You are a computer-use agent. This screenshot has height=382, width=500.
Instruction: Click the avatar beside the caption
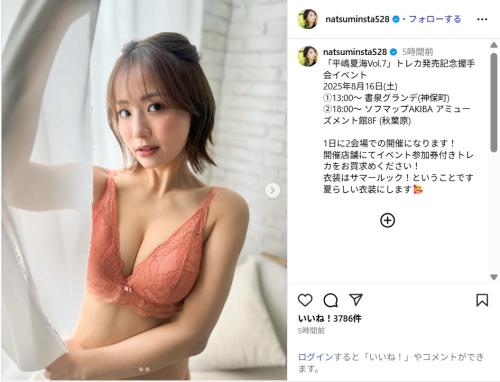pos(307,56)
